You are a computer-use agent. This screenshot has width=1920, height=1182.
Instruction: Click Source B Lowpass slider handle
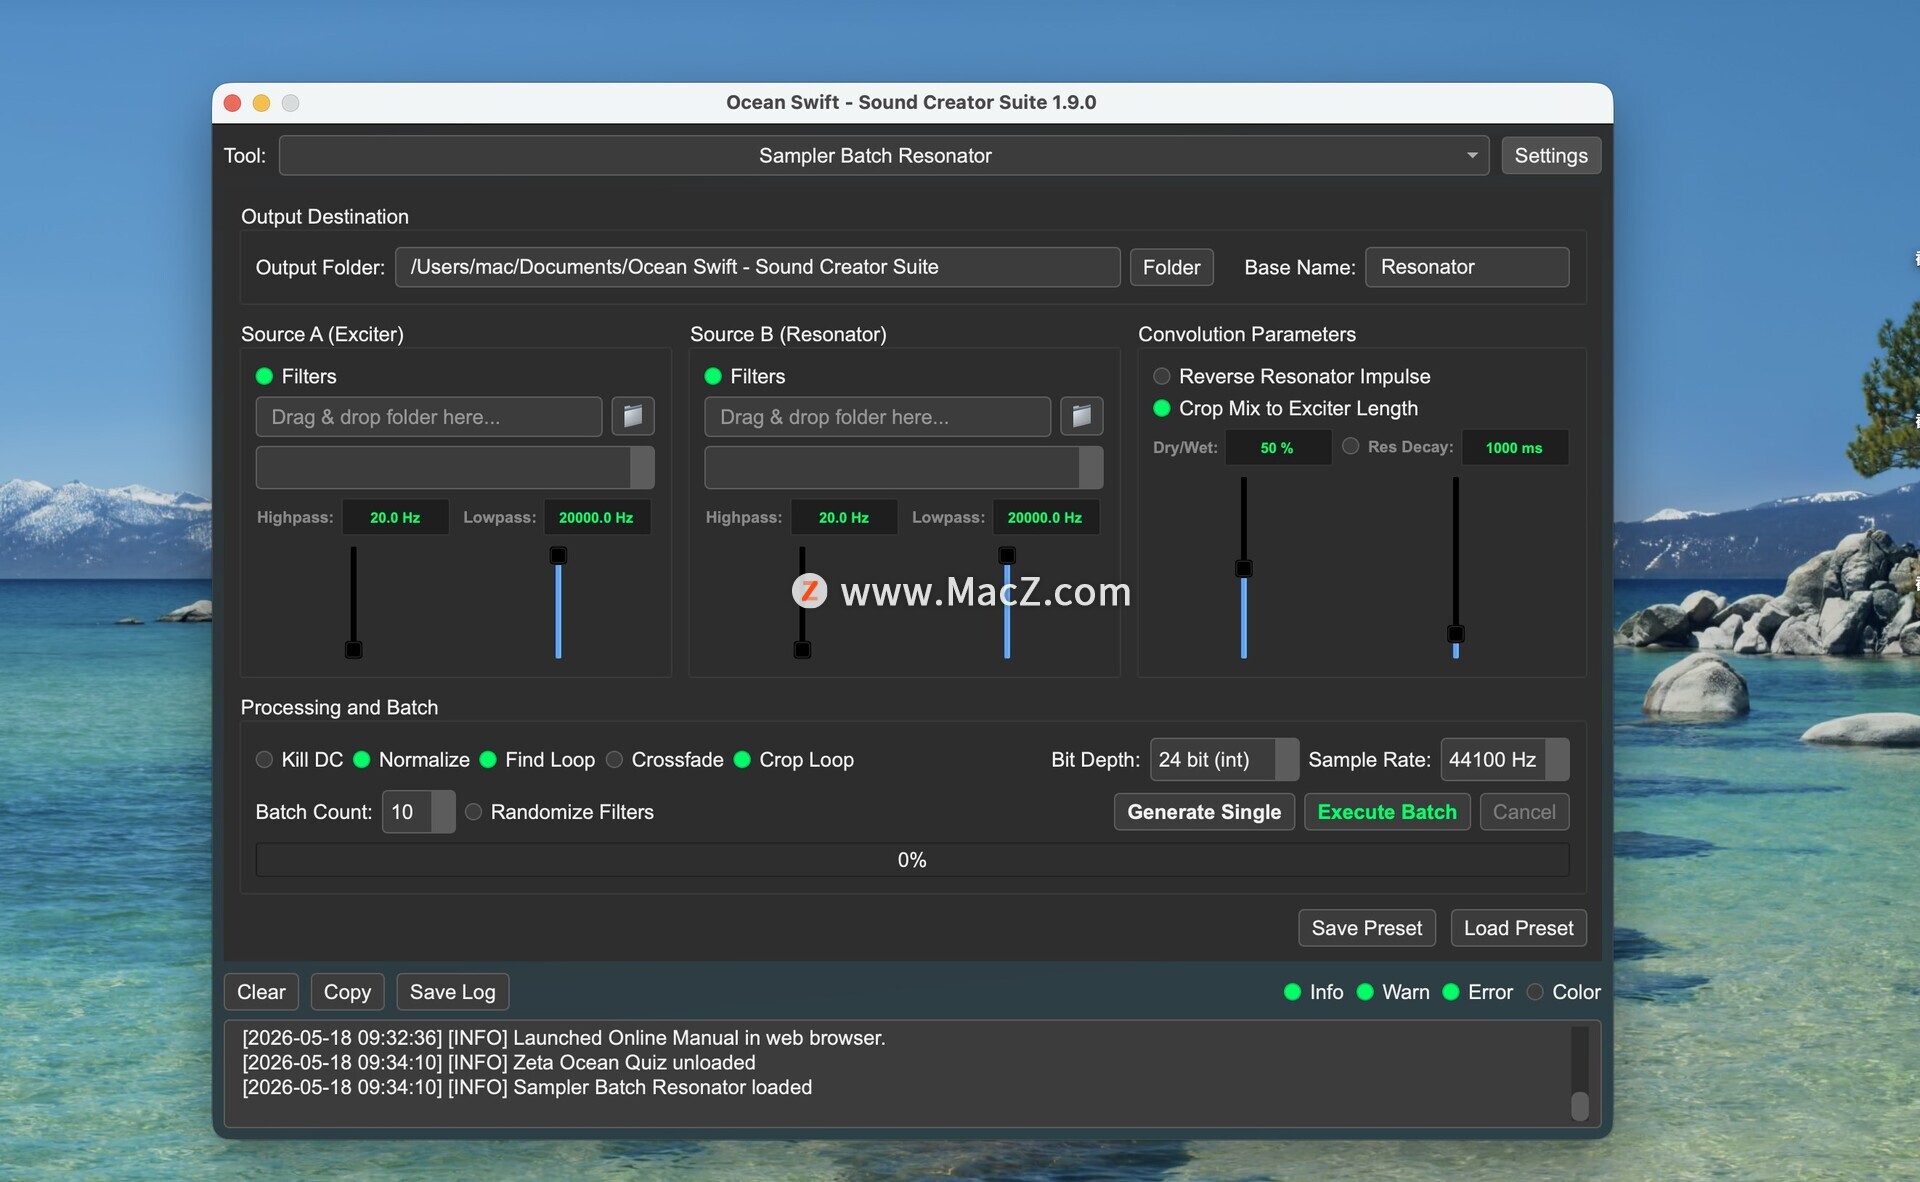[1007, 555]
